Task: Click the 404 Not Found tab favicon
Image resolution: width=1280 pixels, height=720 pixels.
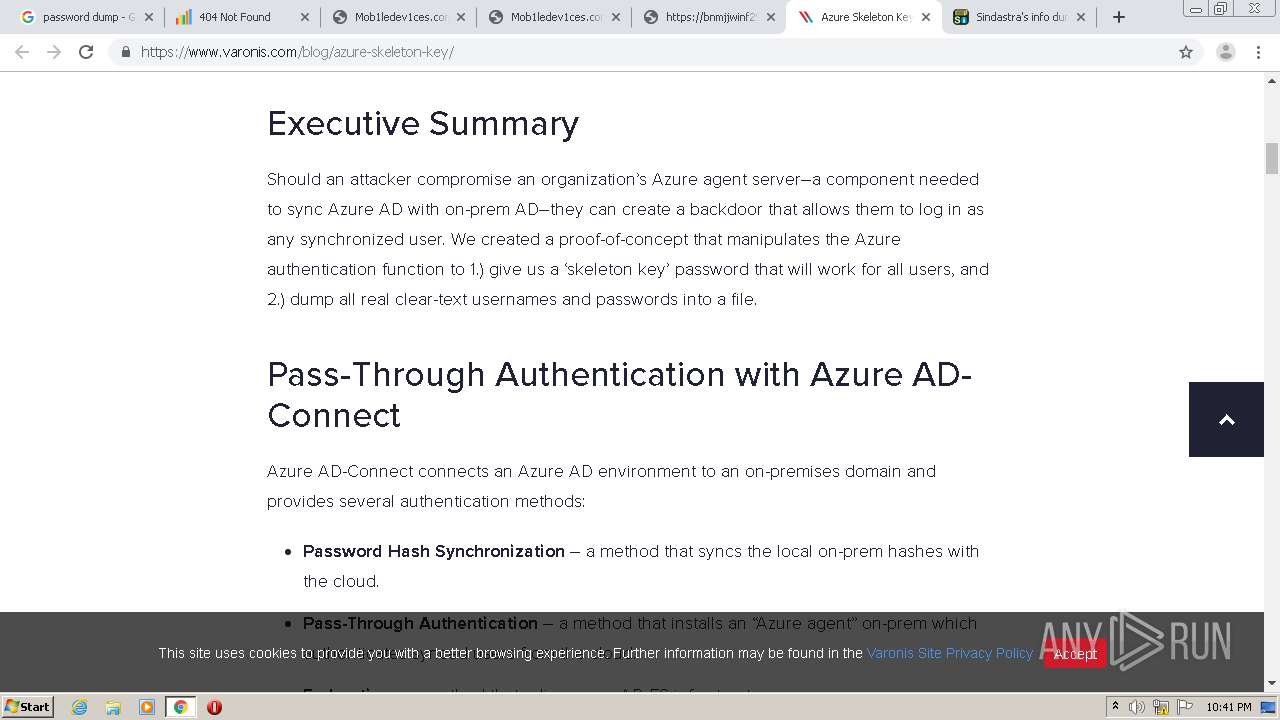Action: coord(184,17)
